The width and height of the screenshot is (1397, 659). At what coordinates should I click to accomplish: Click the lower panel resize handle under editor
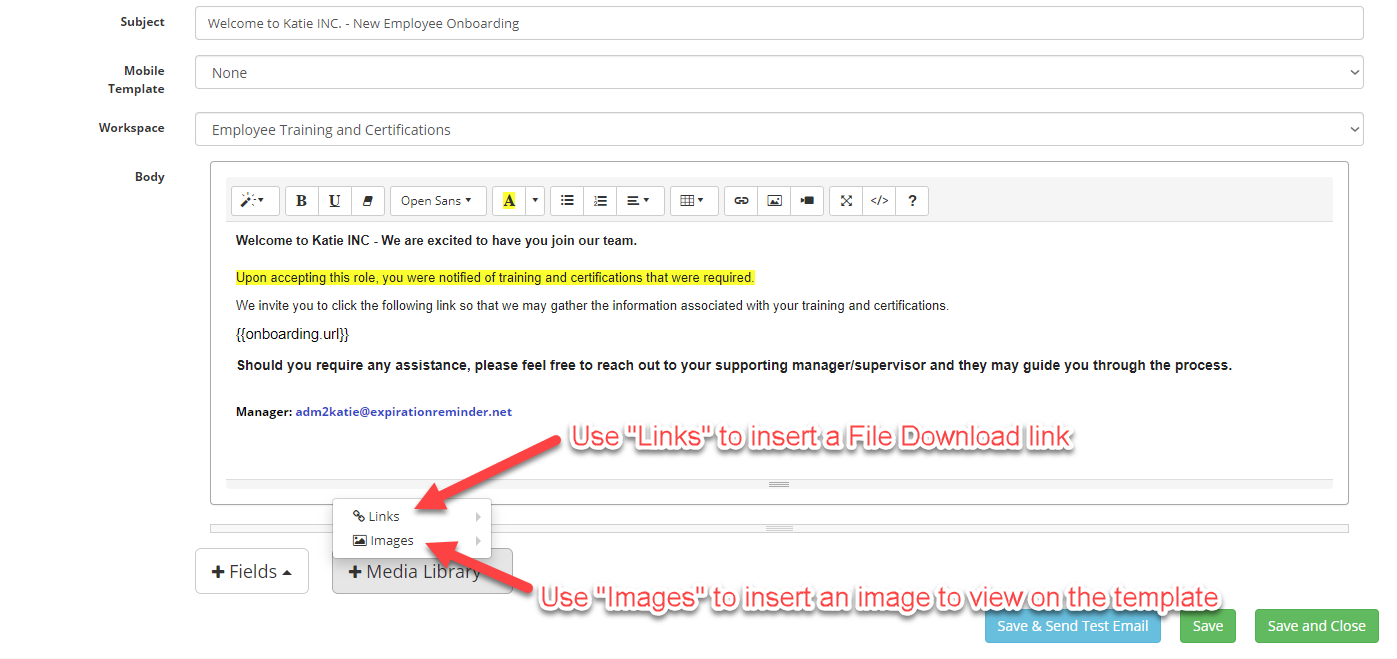[779, 528]
